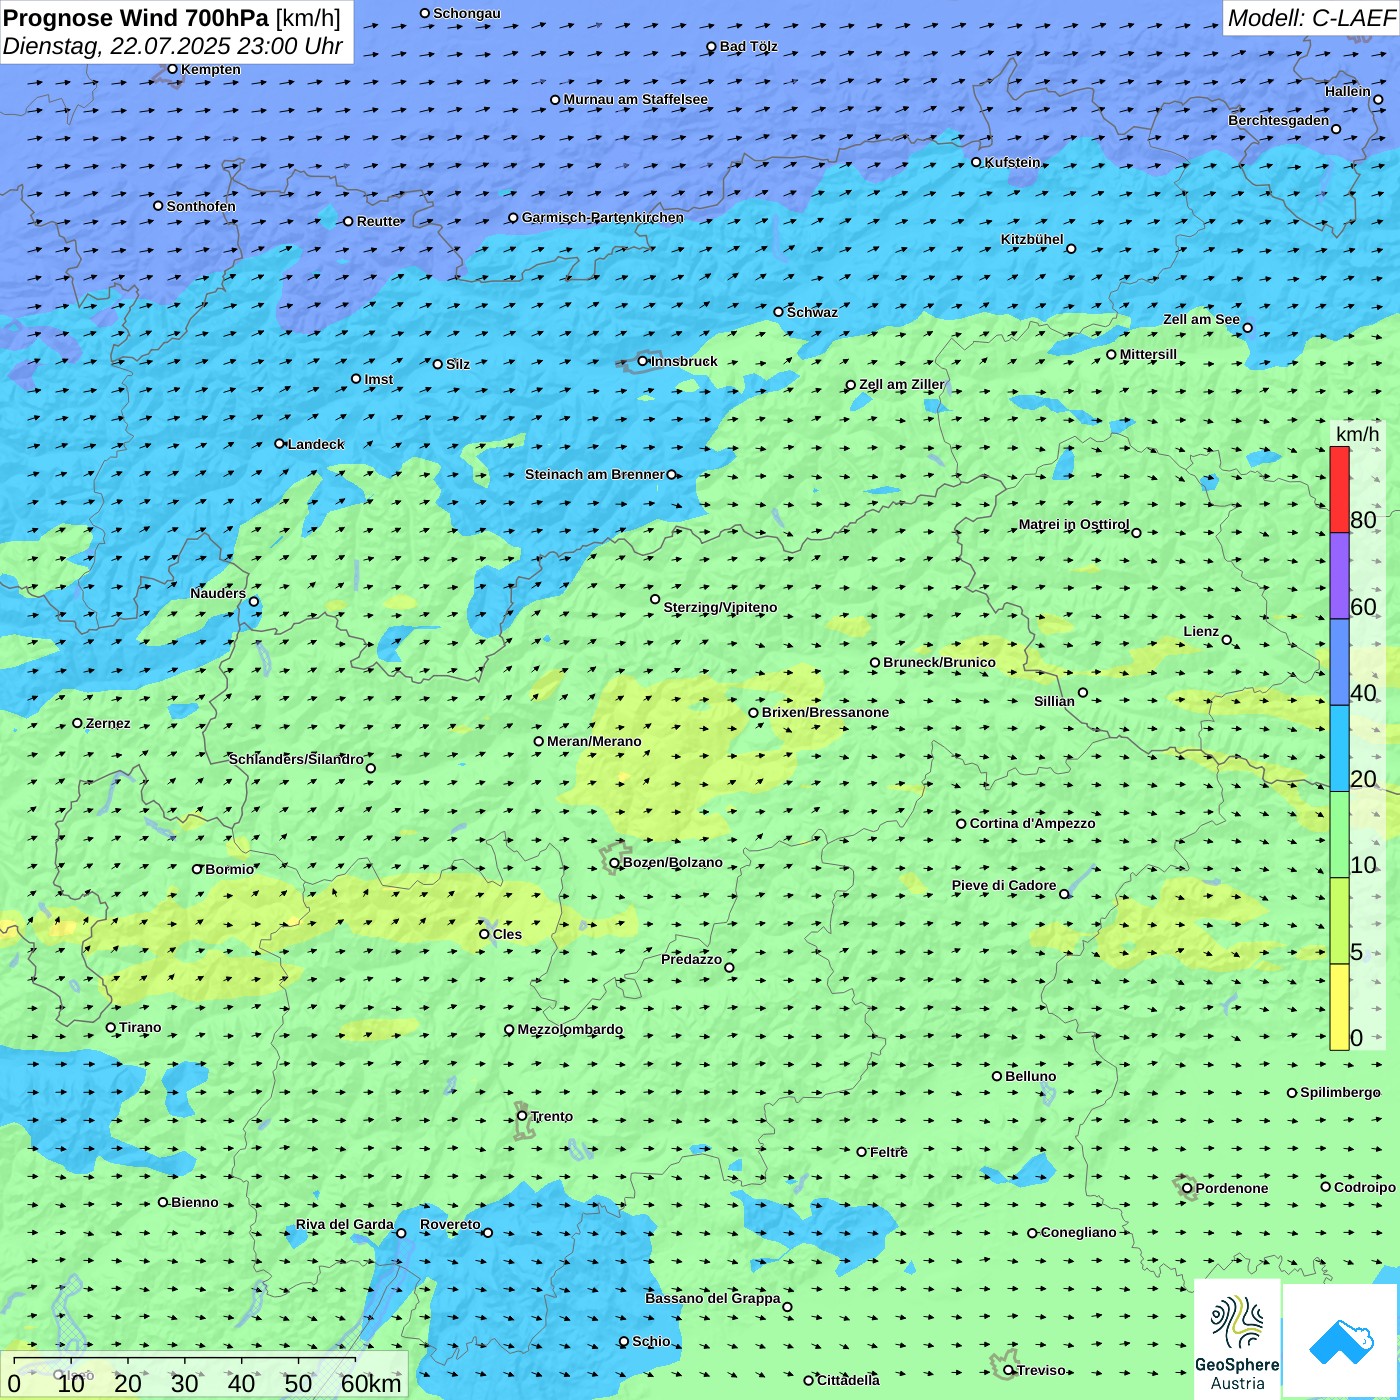The image size is (1400, 1400).
Task: Click the Innsbruck city marker
Action: pyautogui.click(x=643, y=361)
